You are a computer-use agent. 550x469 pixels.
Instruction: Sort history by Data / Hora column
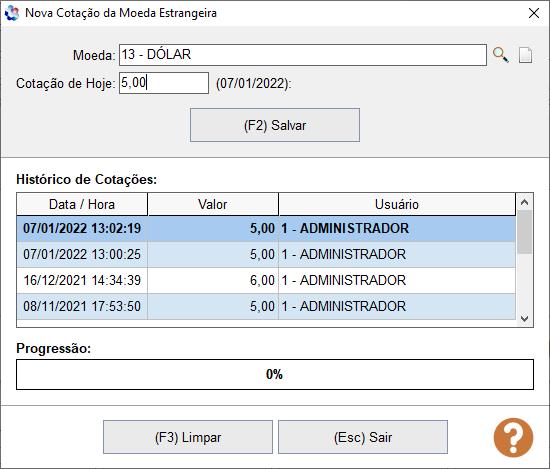coord(82,204)
